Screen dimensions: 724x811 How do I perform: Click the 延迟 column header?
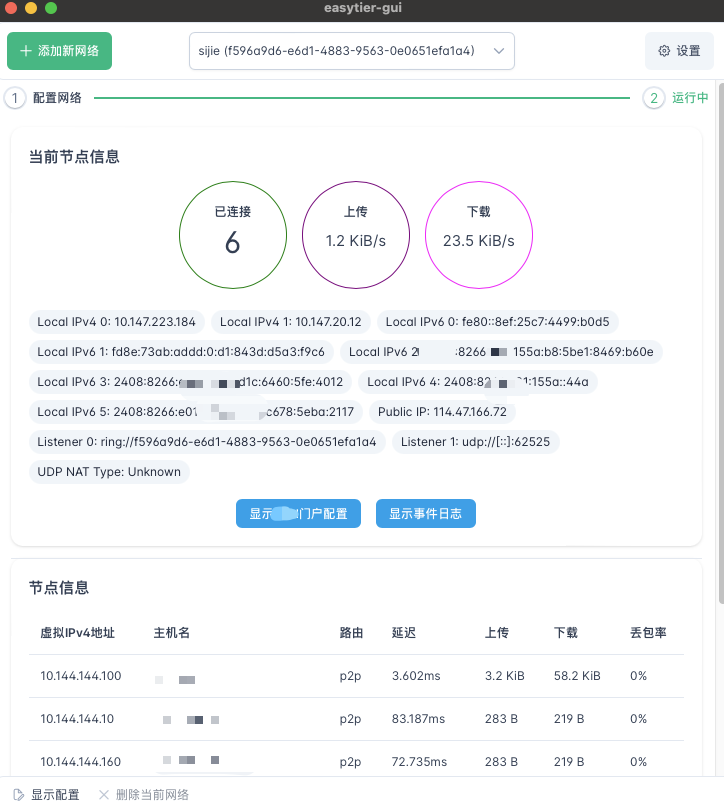[403, 633]
